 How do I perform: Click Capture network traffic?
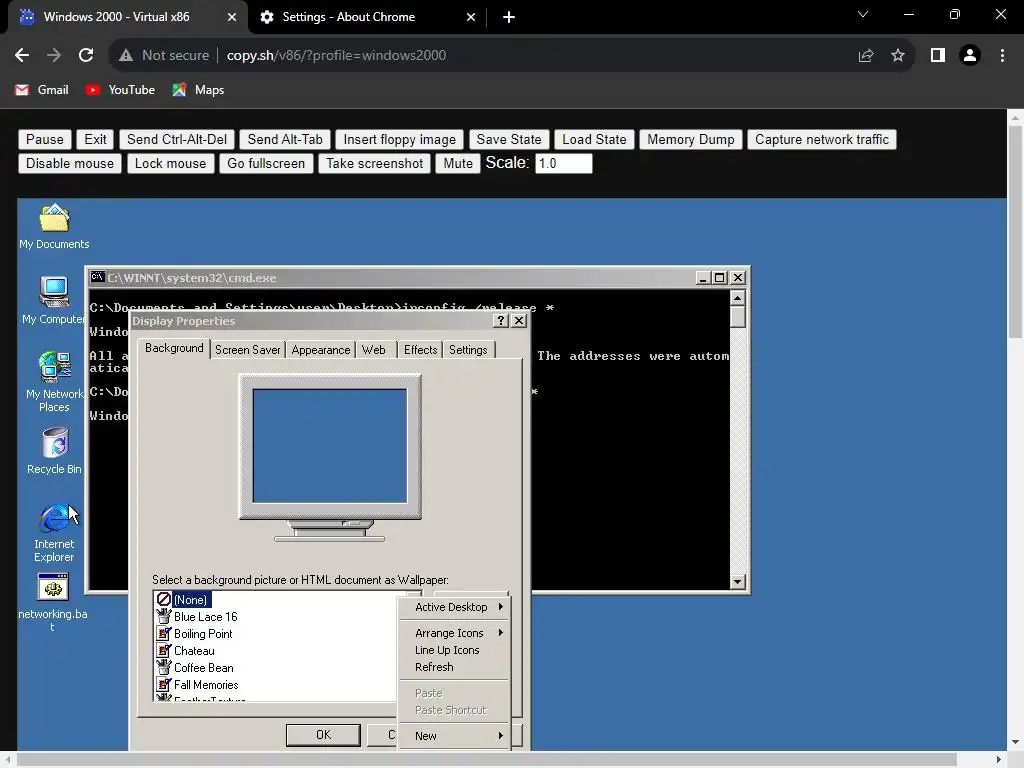point(822,139)
